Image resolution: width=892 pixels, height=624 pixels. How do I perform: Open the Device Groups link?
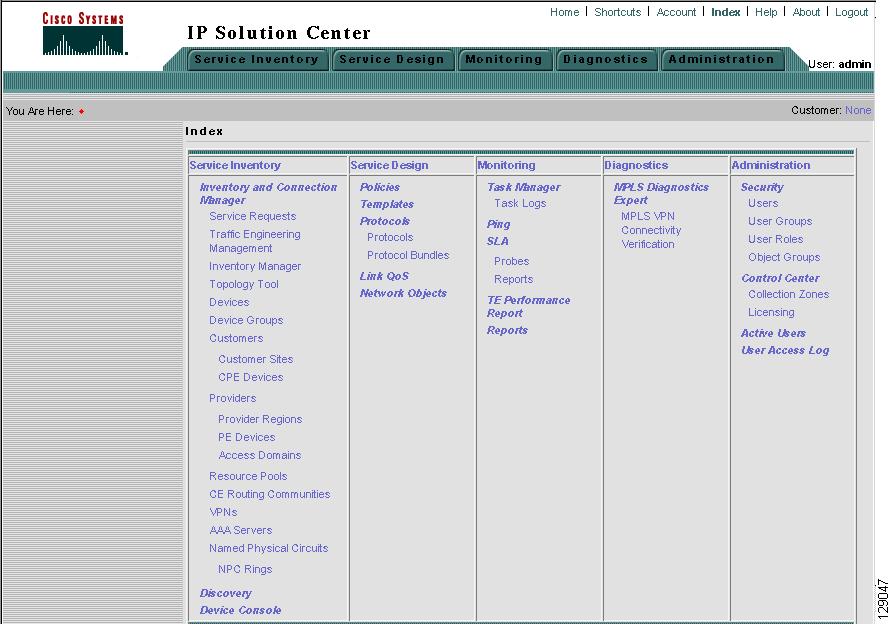246,320
